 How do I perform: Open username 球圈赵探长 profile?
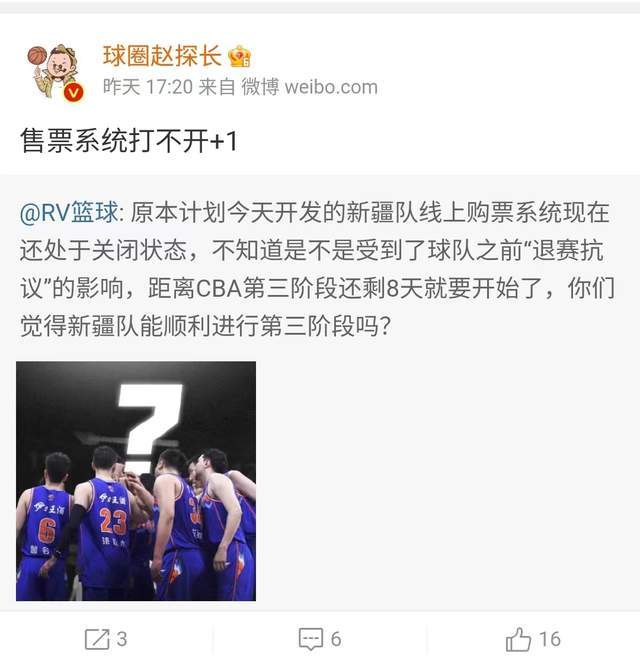(x=162, y=56)
